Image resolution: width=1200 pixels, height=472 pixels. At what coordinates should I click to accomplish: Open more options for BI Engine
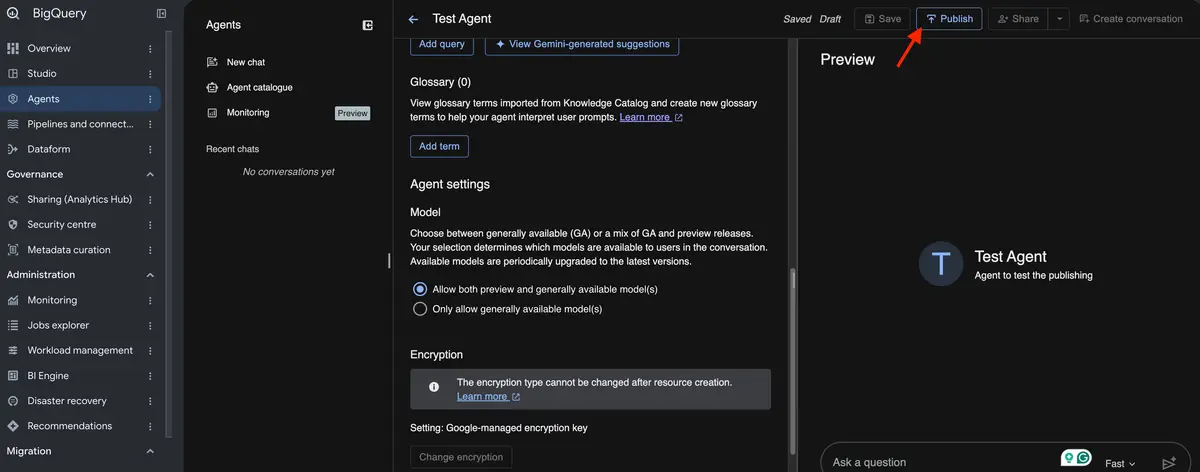(151, 376)
